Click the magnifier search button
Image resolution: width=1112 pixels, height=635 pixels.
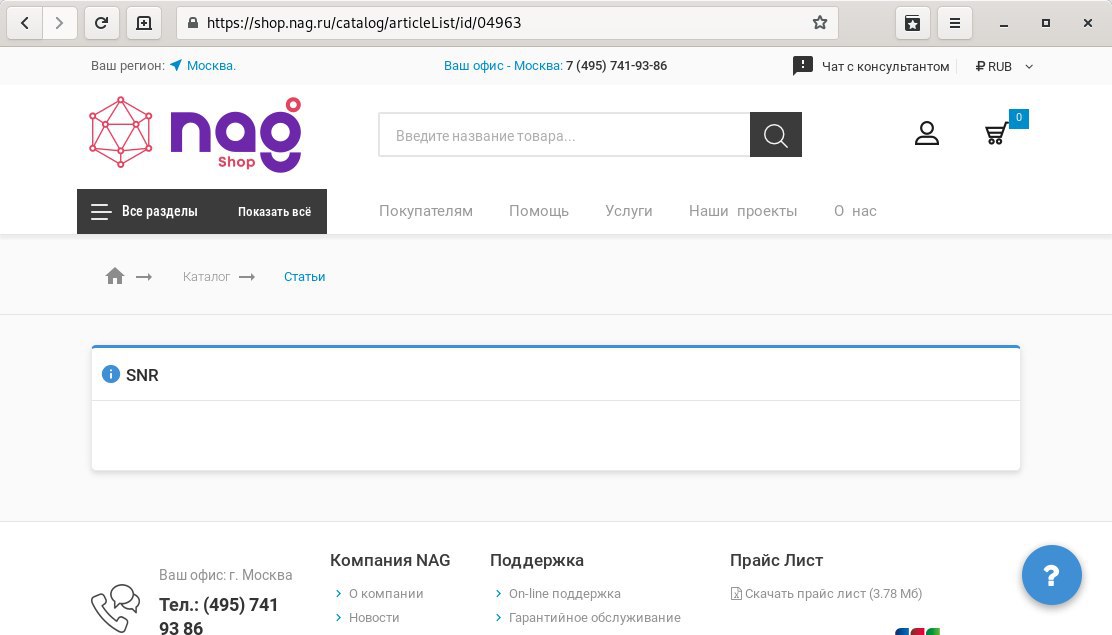coord(776,135)
